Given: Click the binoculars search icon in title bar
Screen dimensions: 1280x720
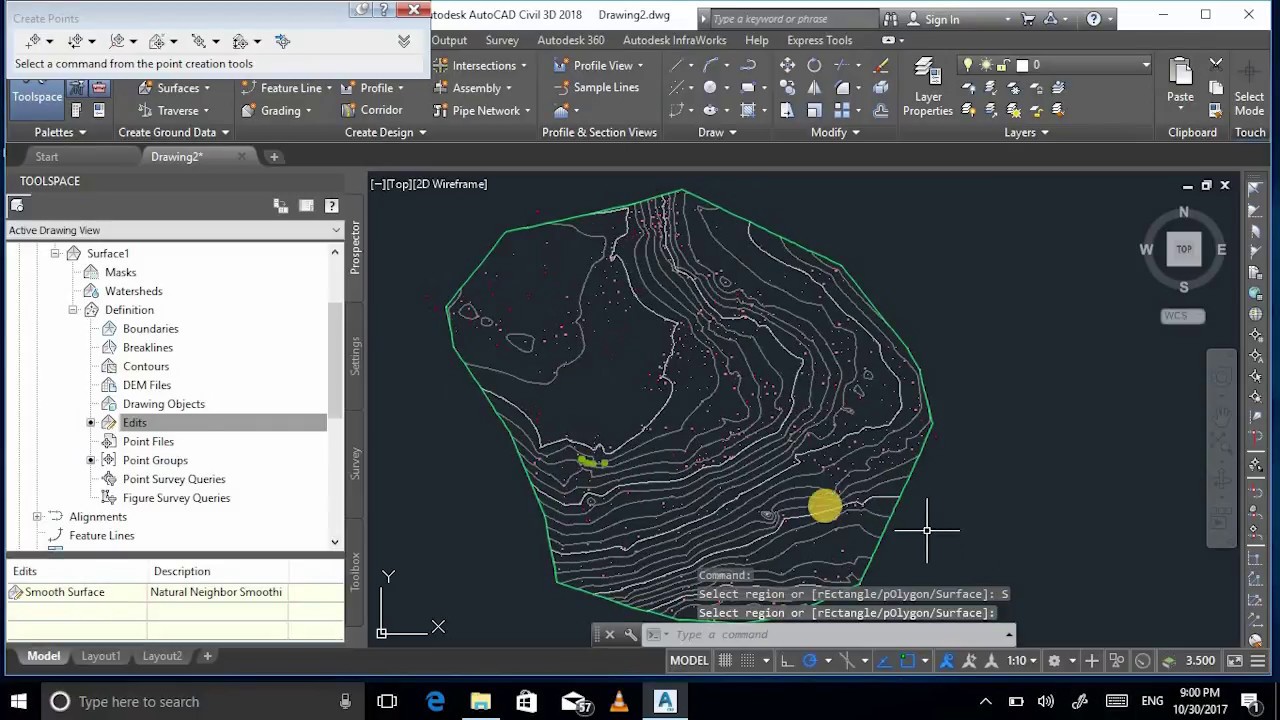Looking at the screenshot, I should pos(889,18).
